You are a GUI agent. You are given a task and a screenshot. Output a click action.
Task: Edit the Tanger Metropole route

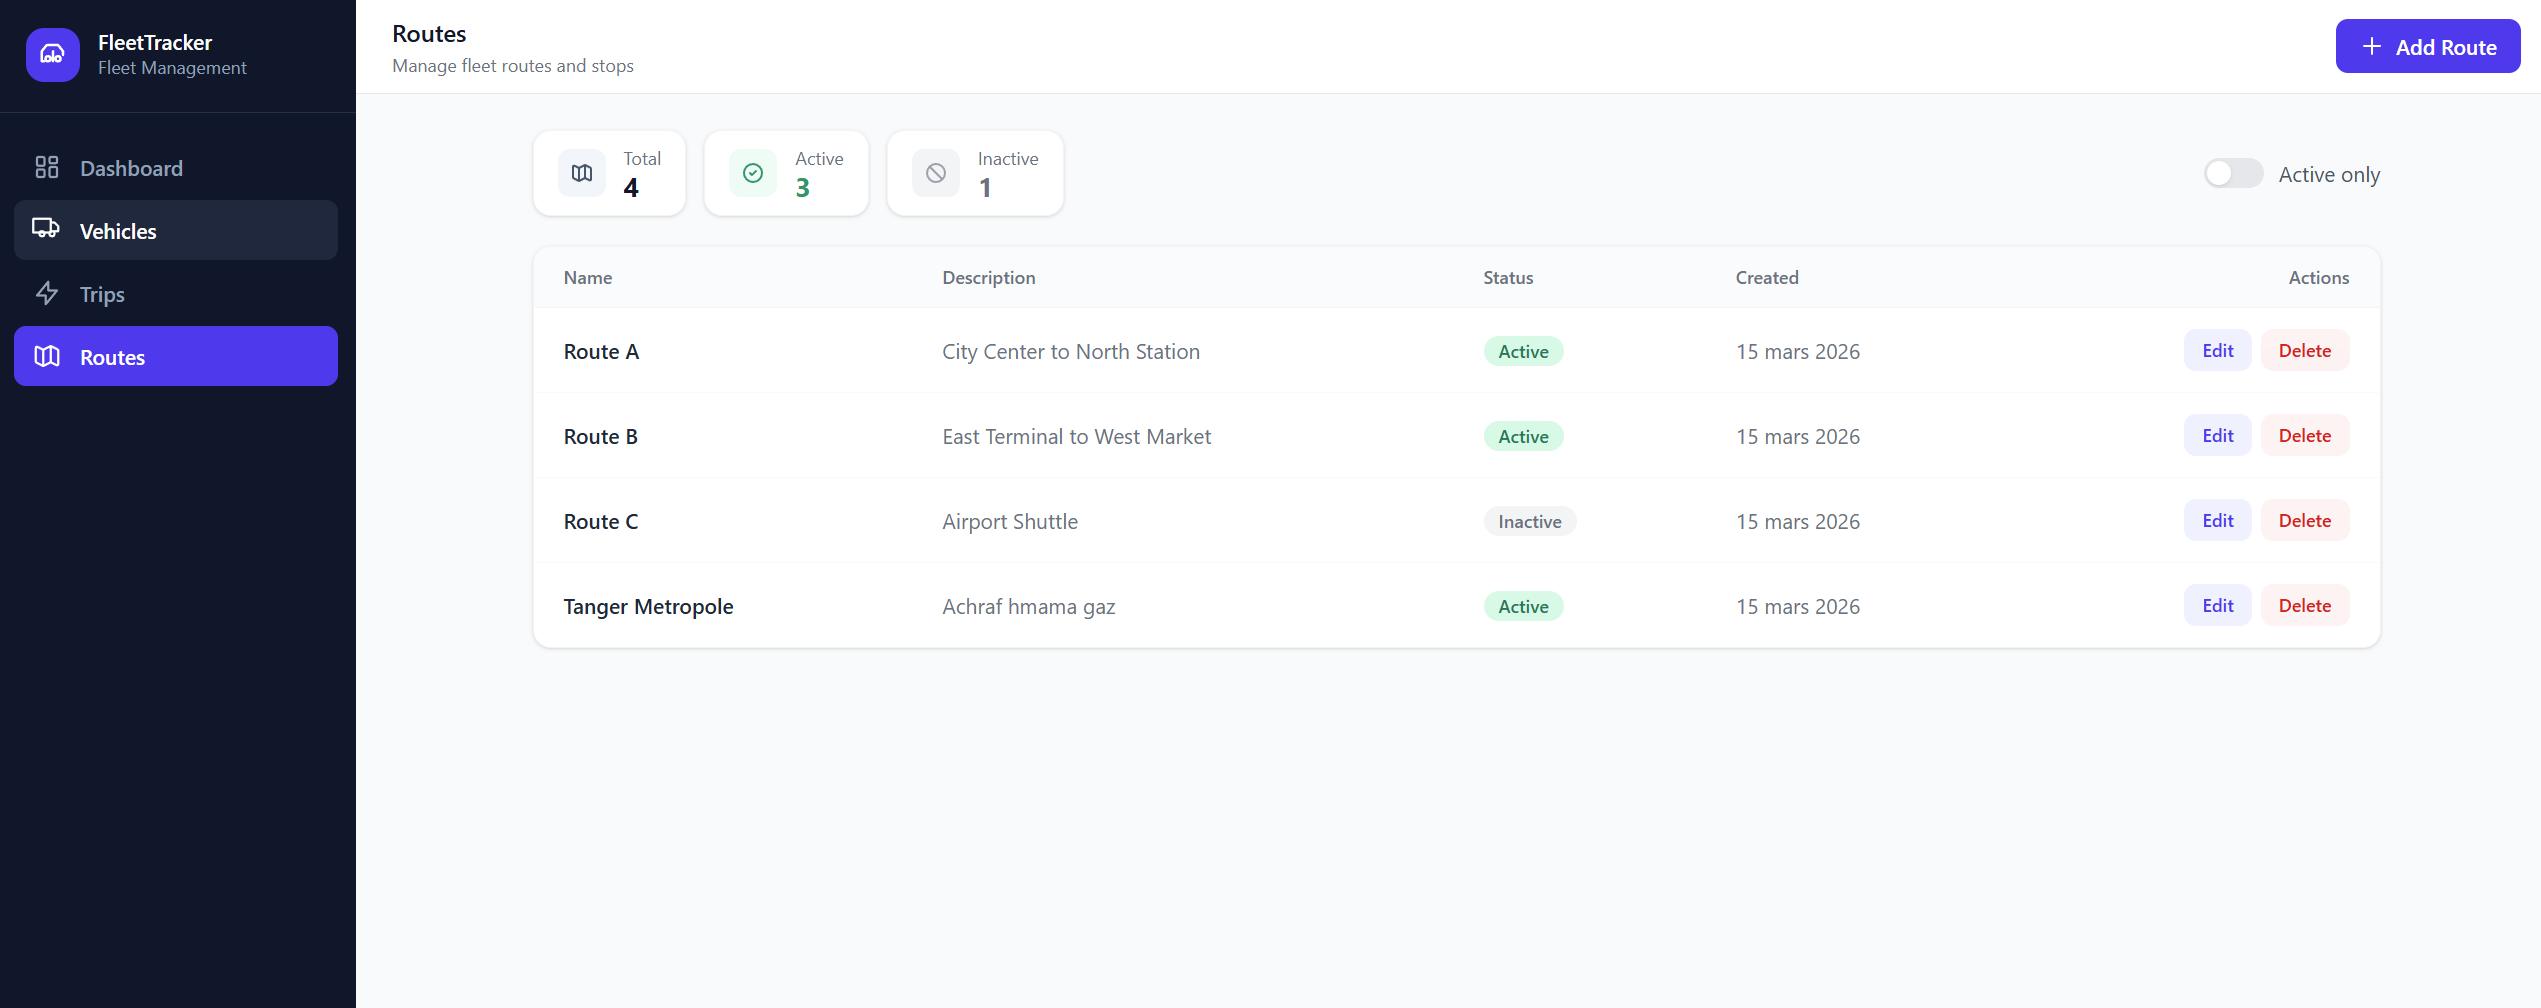[2217, 605]
